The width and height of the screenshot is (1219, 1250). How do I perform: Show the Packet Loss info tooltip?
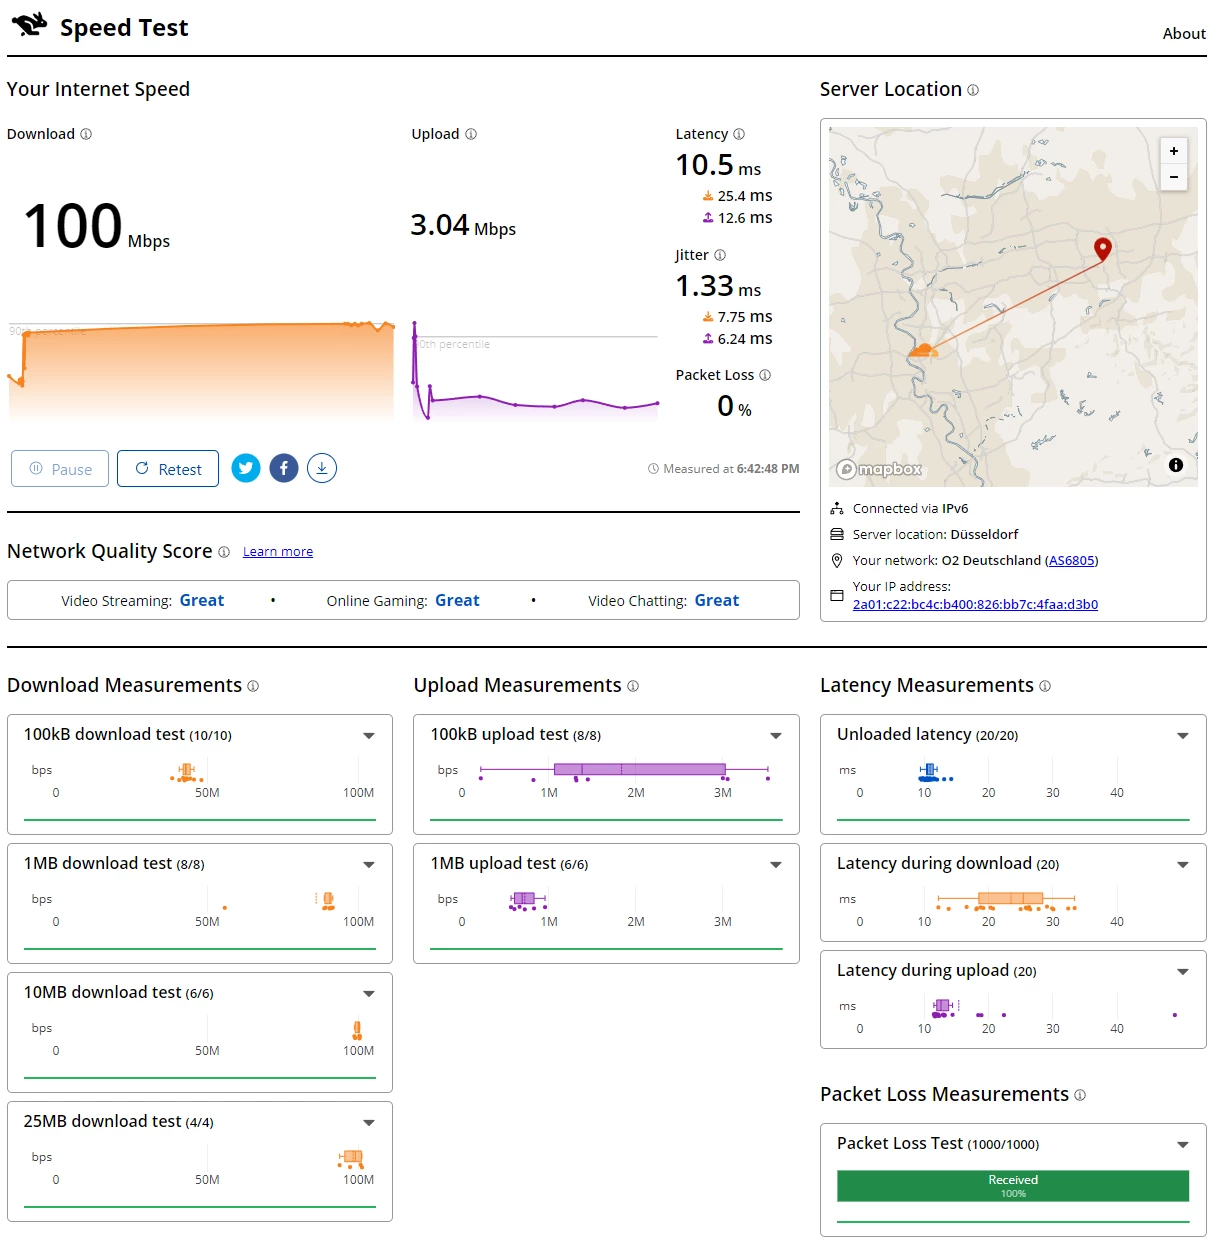tap(765, 375)
